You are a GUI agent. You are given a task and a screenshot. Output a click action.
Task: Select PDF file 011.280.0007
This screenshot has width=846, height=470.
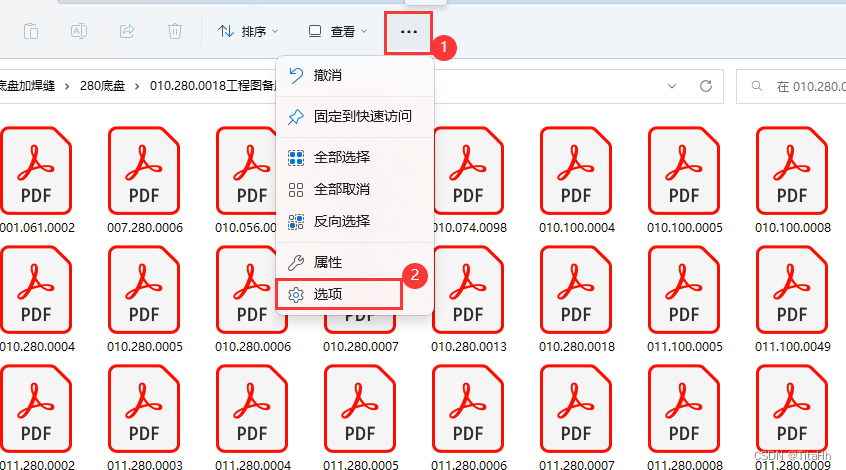click(x=576, y=417)
